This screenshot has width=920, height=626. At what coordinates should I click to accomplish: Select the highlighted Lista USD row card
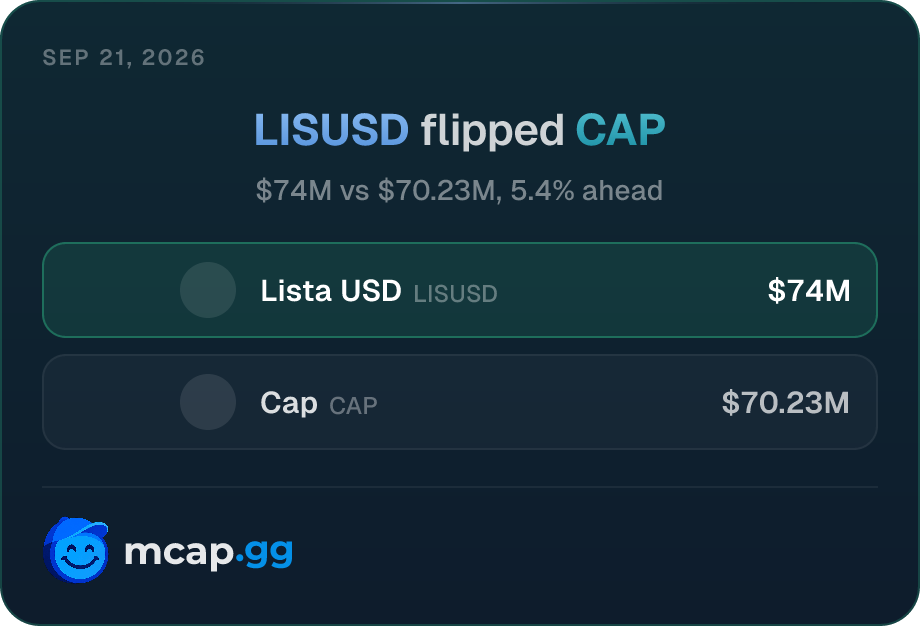[460, 290]
